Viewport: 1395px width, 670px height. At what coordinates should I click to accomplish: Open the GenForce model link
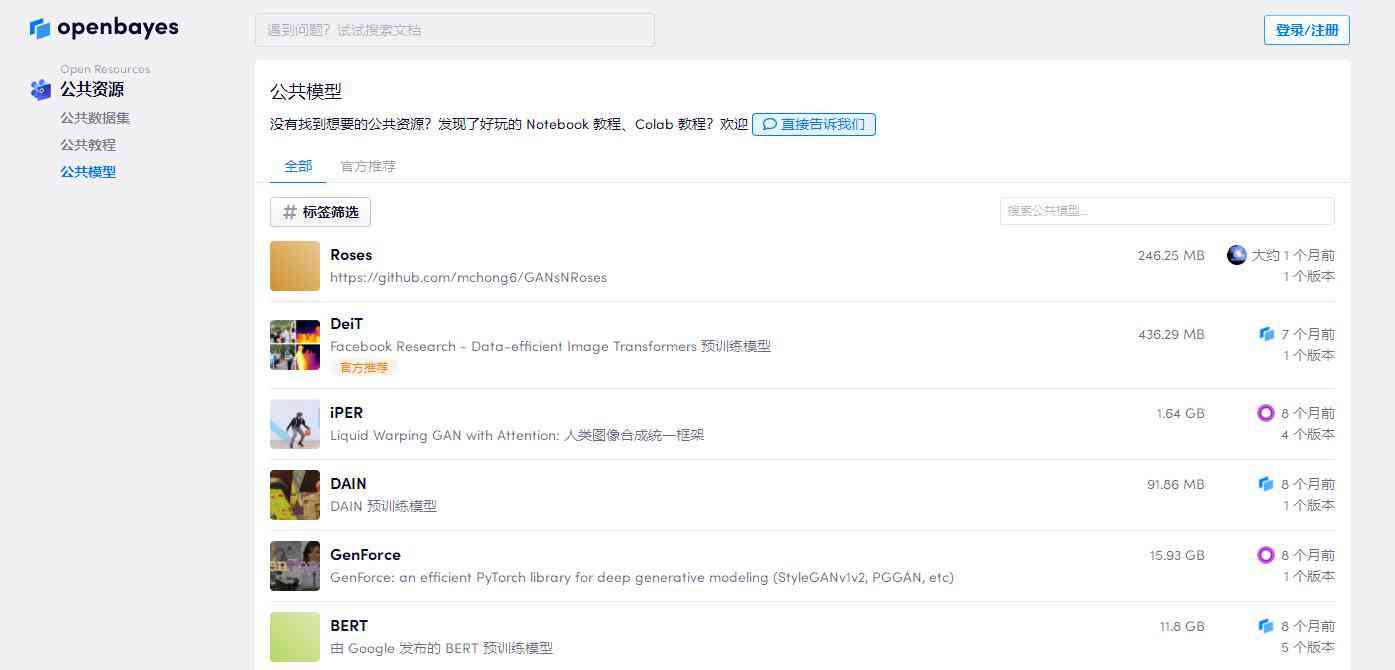click(366, 555)
